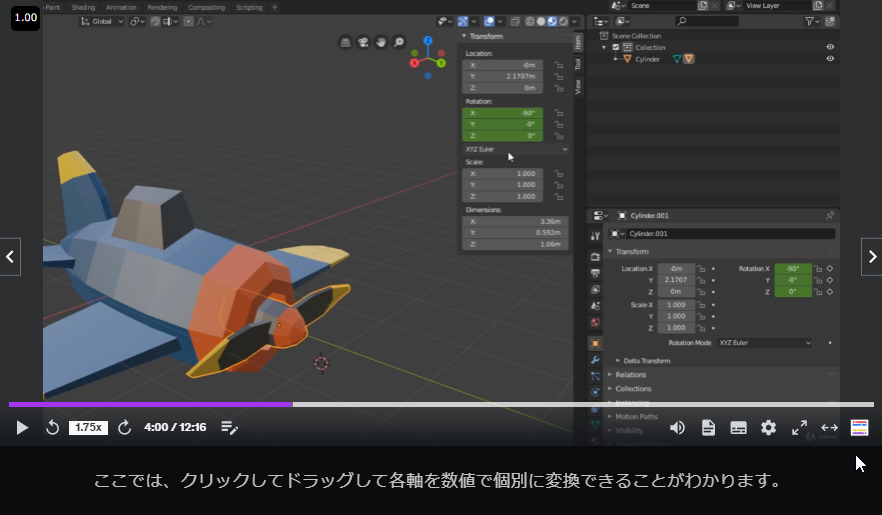Viewport: 882px width, 515px height.
Task: Toggle visibility of the Cylinder object
Action: coord(829,59)
